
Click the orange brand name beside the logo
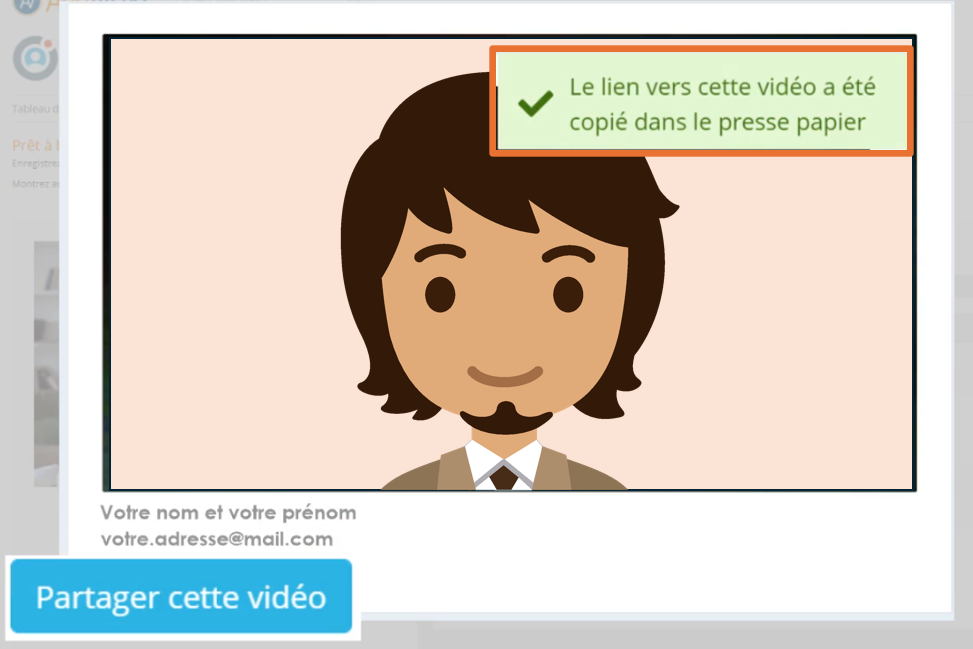tap(53, 6)
